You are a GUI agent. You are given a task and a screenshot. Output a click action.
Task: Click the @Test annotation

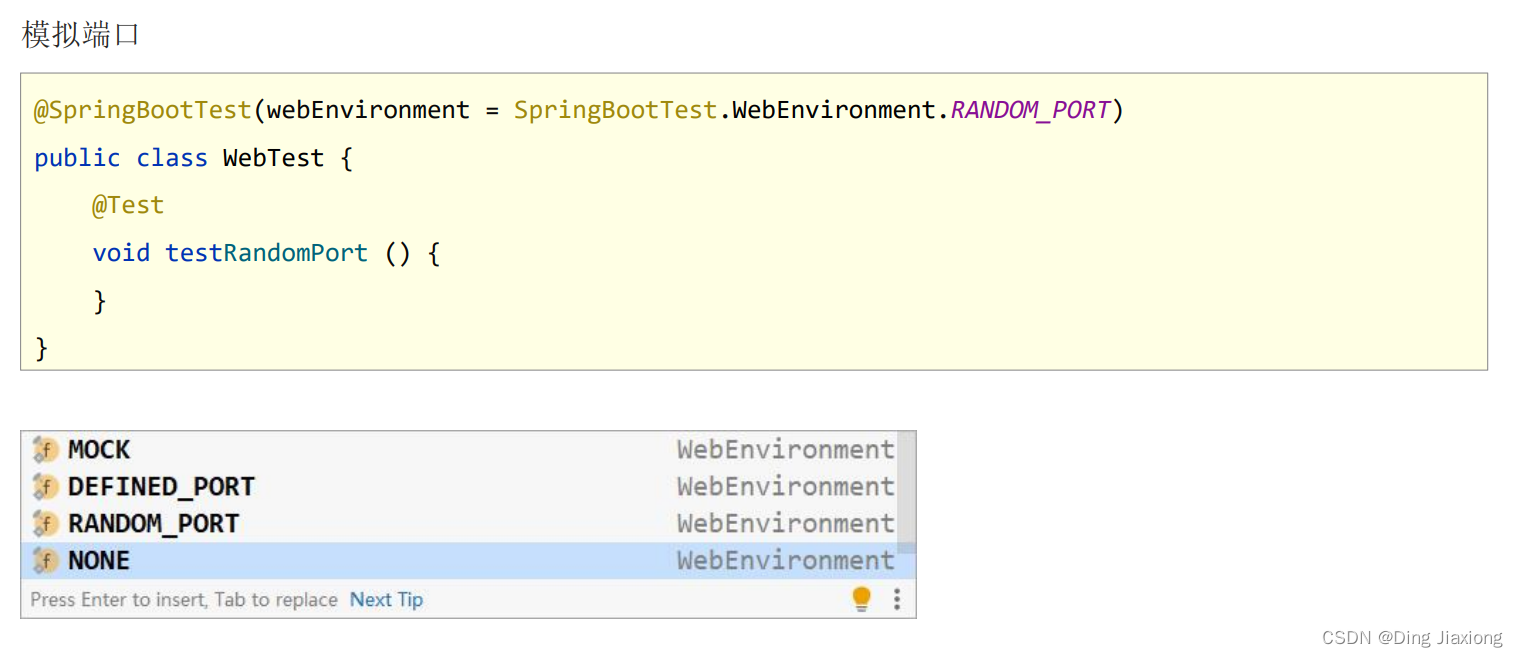click(128, 205)
